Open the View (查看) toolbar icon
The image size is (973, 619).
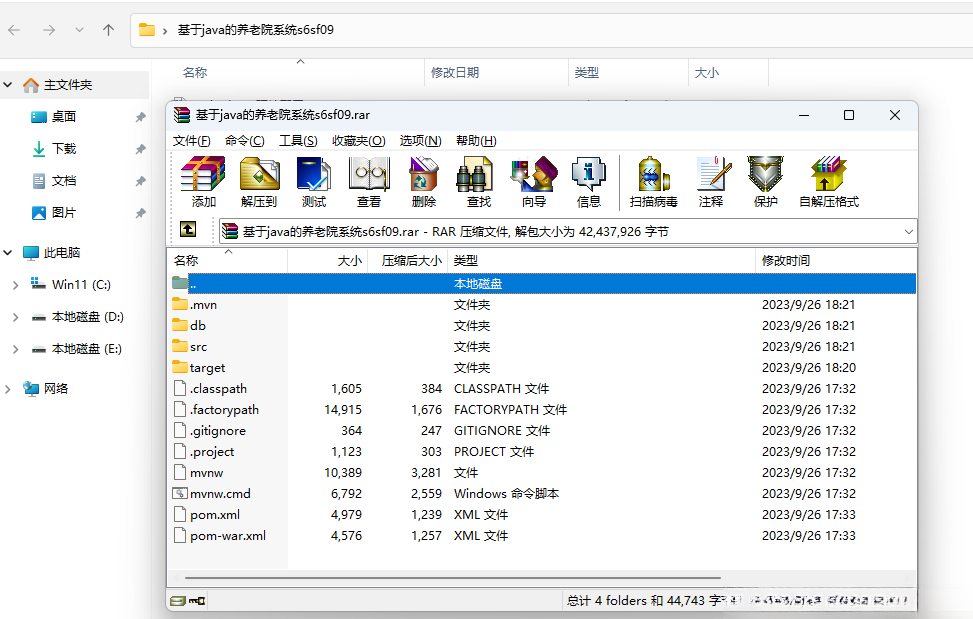click(x=369, y=181)
